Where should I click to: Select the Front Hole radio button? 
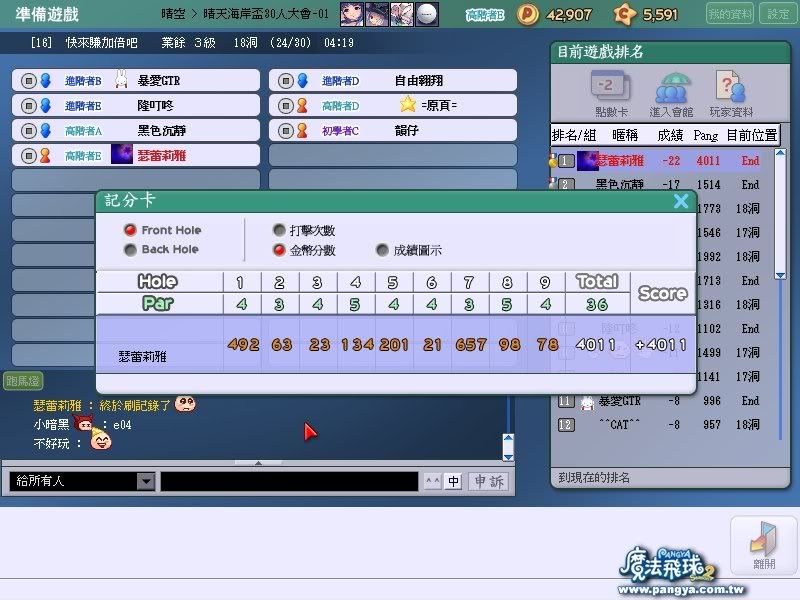(130, 230)
